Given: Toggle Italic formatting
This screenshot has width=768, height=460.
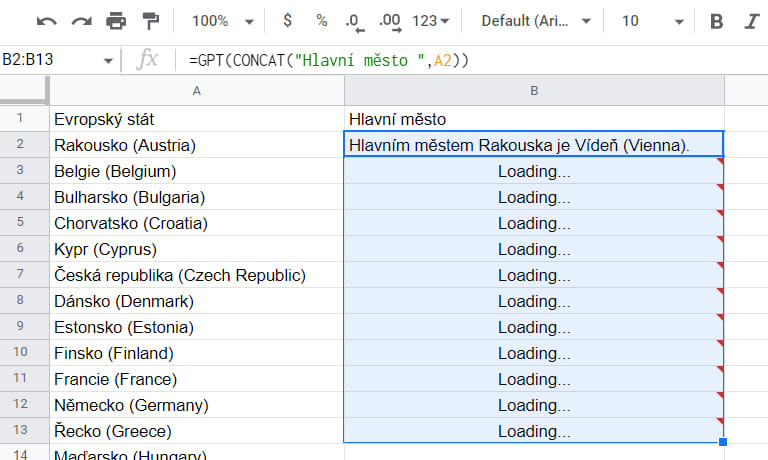Looking at the screenshot, I should point(750,21).
